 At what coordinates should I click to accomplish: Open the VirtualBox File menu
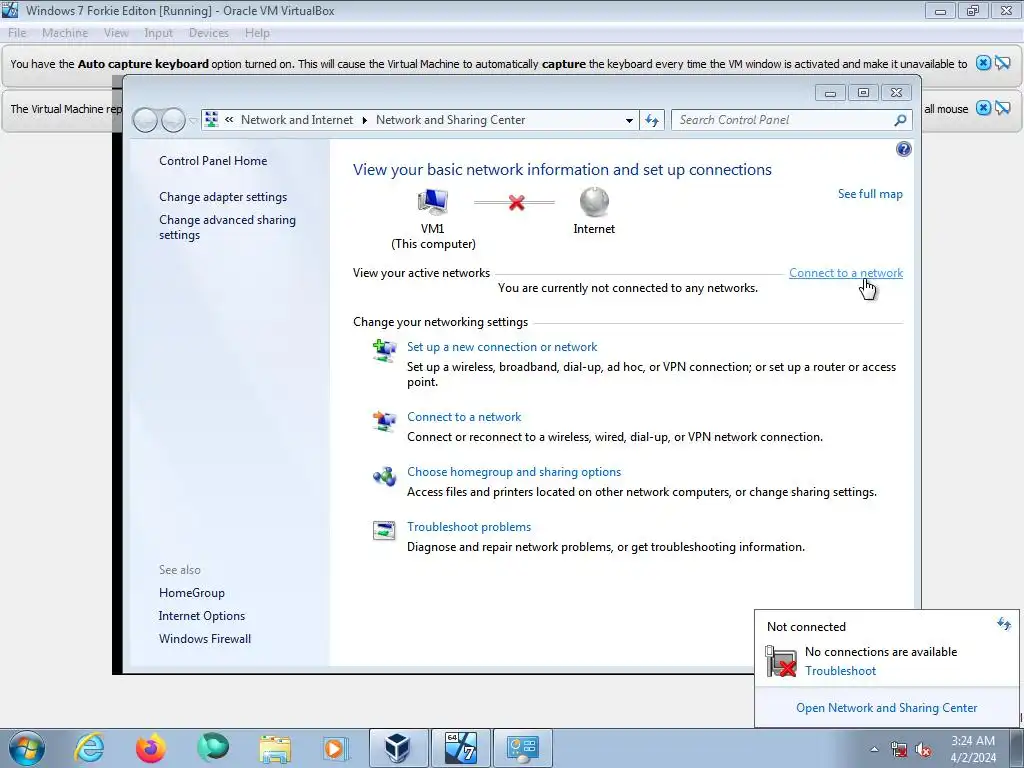click(17, 33)
